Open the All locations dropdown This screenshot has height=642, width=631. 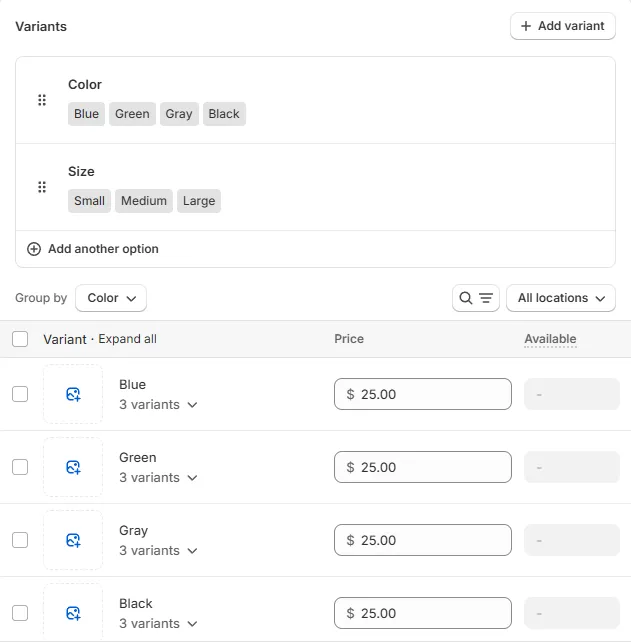click(x=561, y=298)
